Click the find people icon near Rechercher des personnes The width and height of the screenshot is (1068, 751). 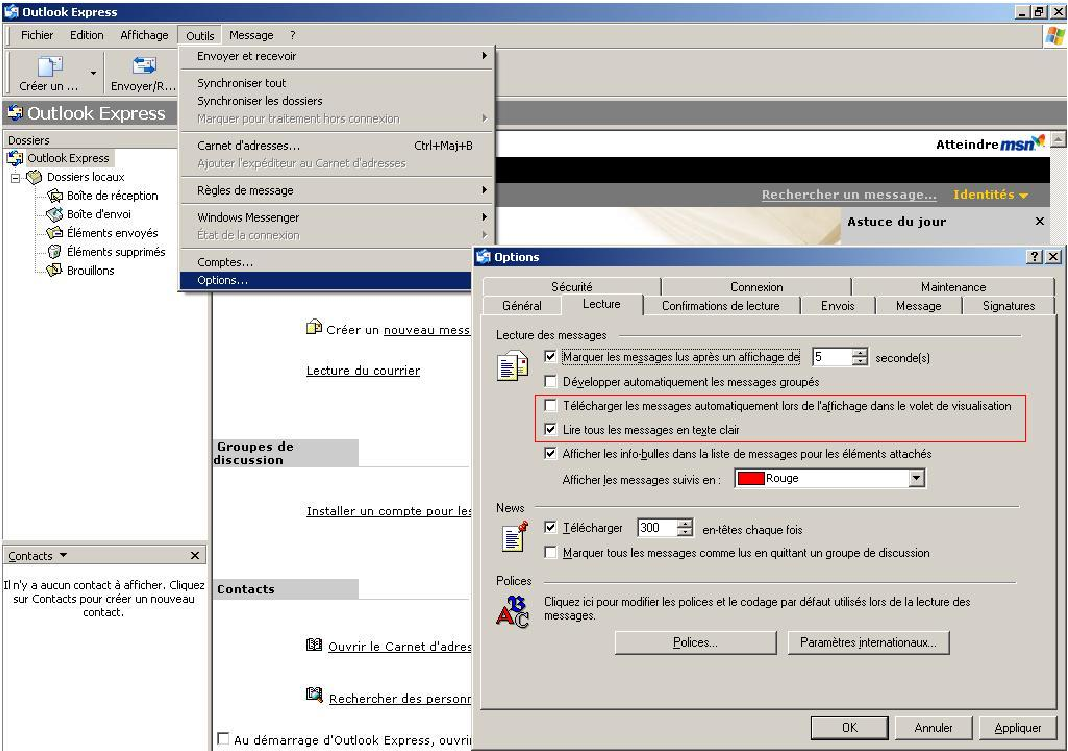[314, 695]
